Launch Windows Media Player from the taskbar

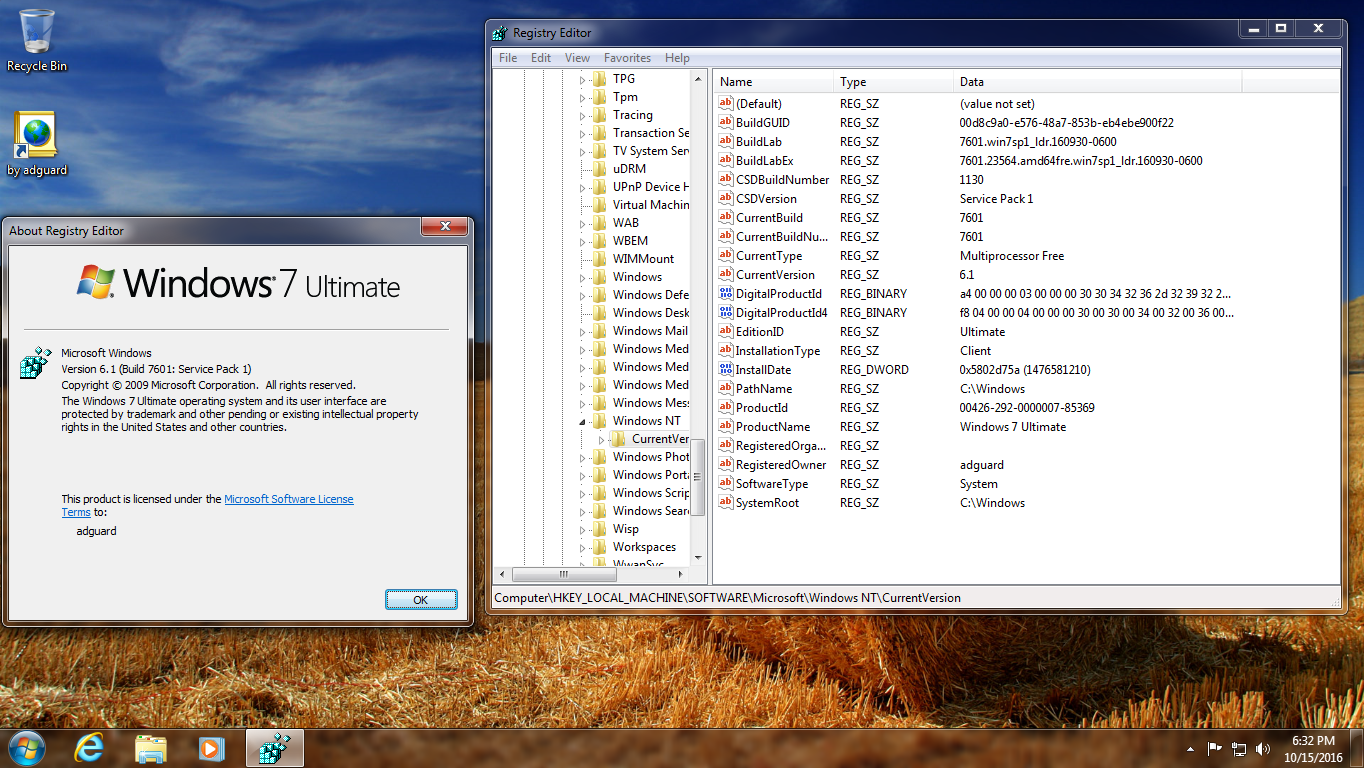tap(211, 748)
